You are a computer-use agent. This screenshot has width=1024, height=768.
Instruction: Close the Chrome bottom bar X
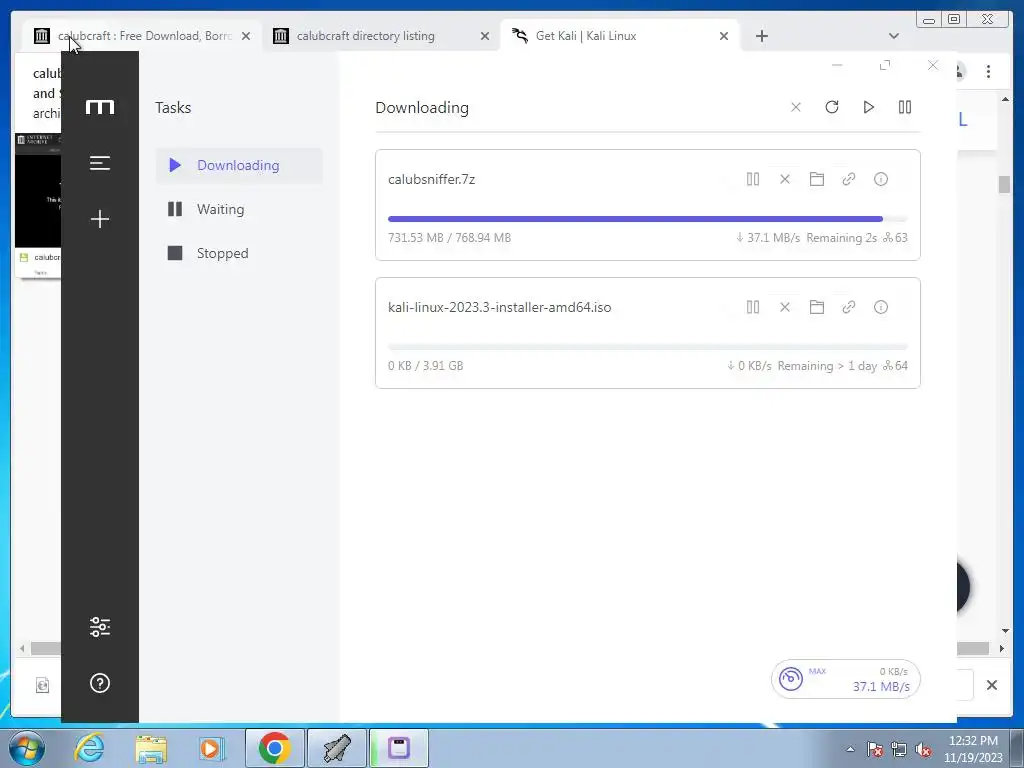click(x=992, y=684)
